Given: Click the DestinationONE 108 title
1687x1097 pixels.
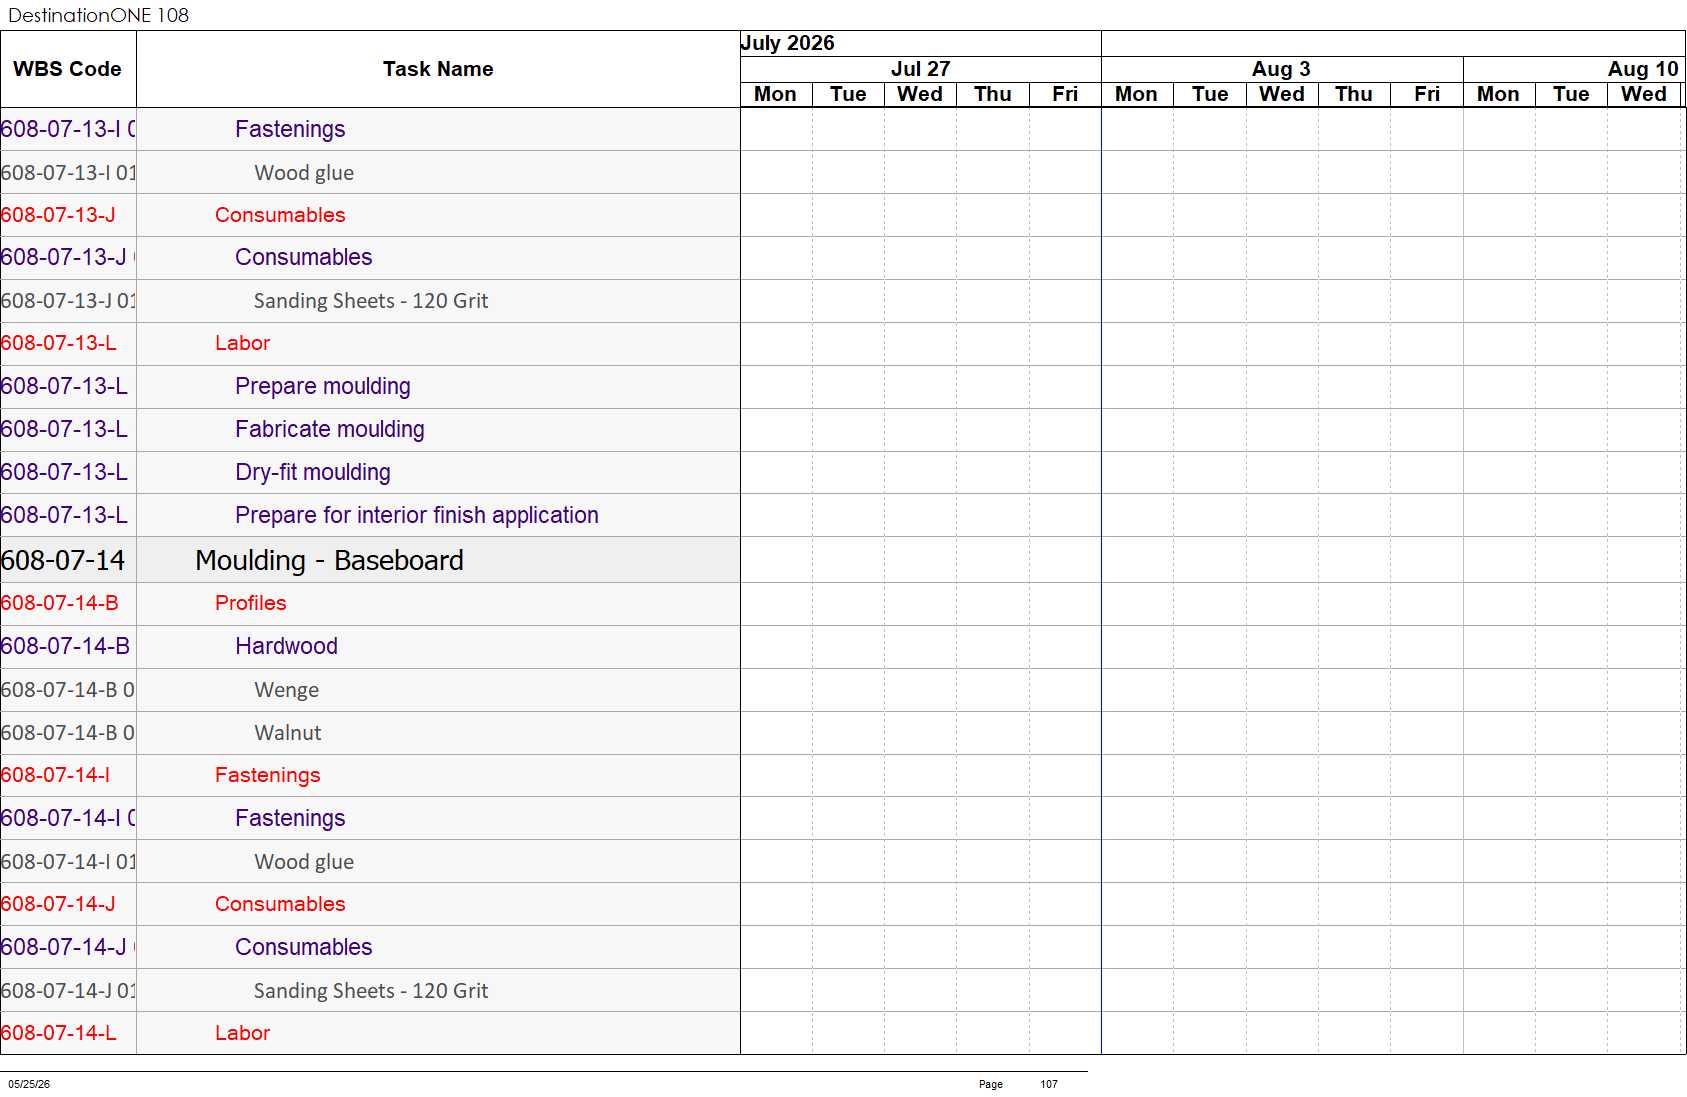Looking at the screenshot, I should [x=98, y=15].
